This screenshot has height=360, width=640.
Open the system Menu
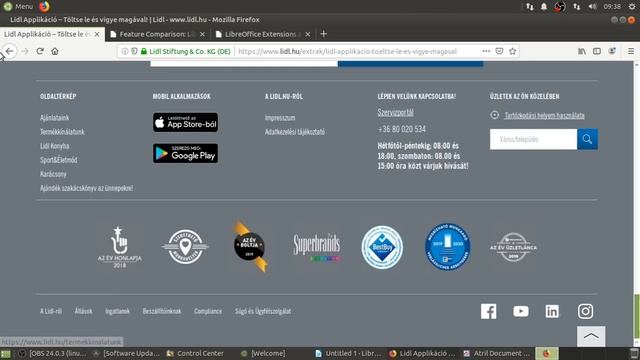click(x=18, y=7)
